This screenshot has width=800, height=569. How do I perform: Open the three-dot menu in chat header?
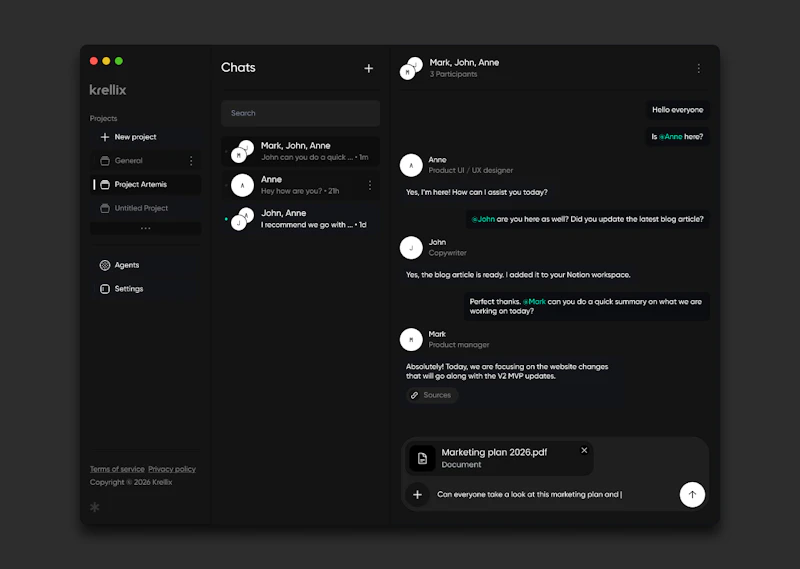698,68
